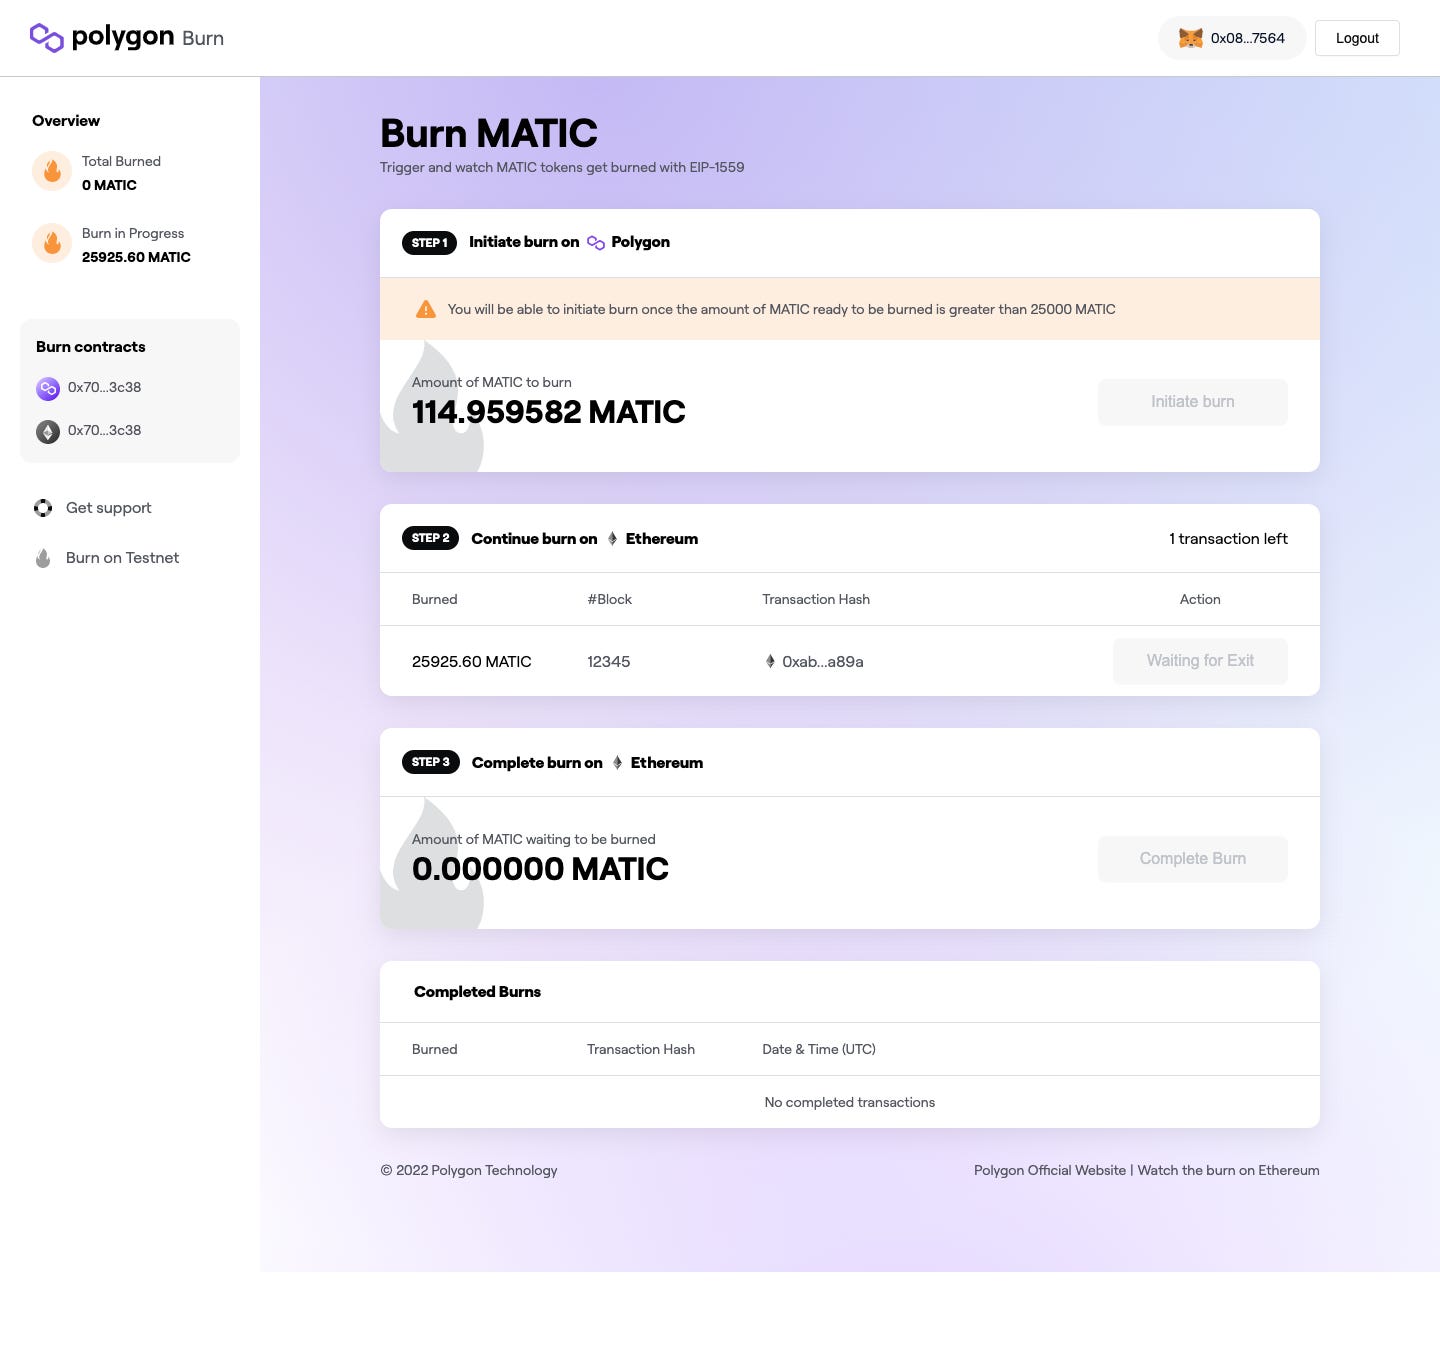Click the Completed Burns heading
Screen dimensions: 1440x1349
[x=477, y=992]
